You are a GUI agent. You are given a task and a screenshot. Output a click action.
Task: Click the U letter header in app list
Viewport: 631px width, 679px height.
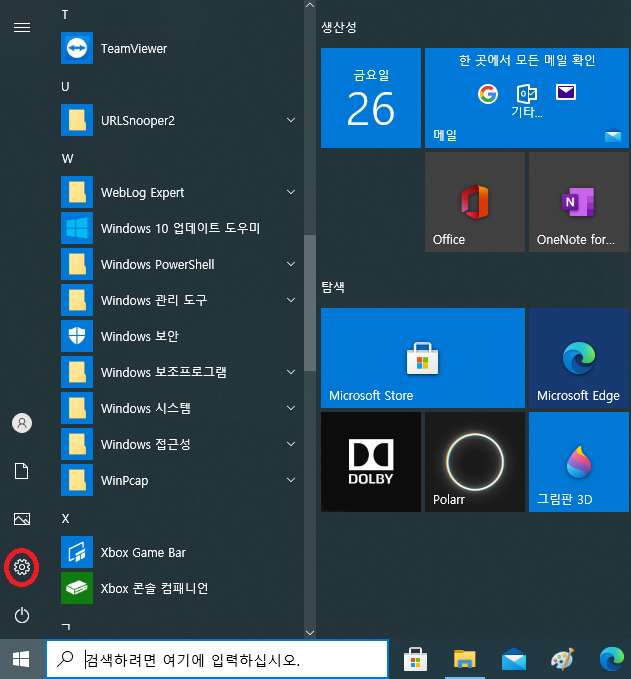(65, 87)
